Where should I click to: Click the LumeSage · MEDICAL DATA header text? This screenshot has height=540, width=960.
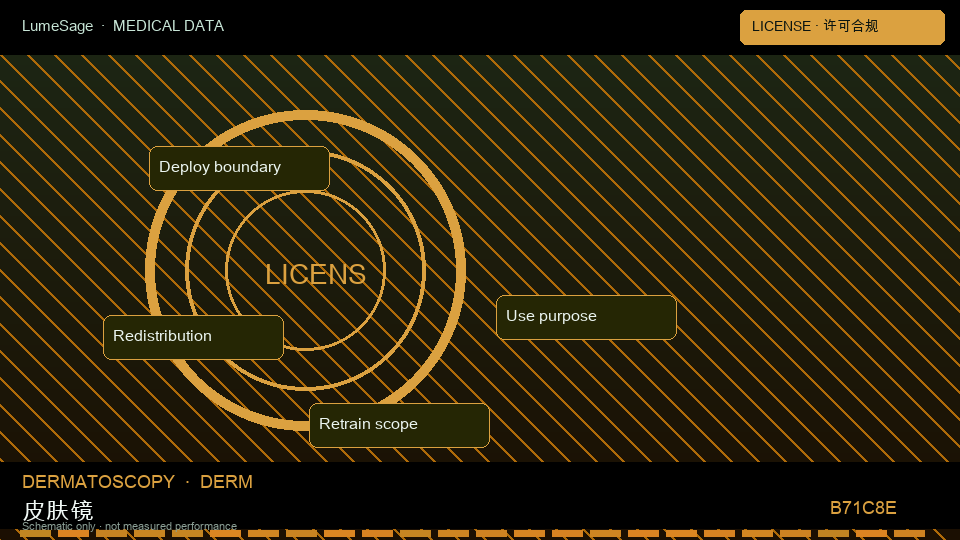123,26
